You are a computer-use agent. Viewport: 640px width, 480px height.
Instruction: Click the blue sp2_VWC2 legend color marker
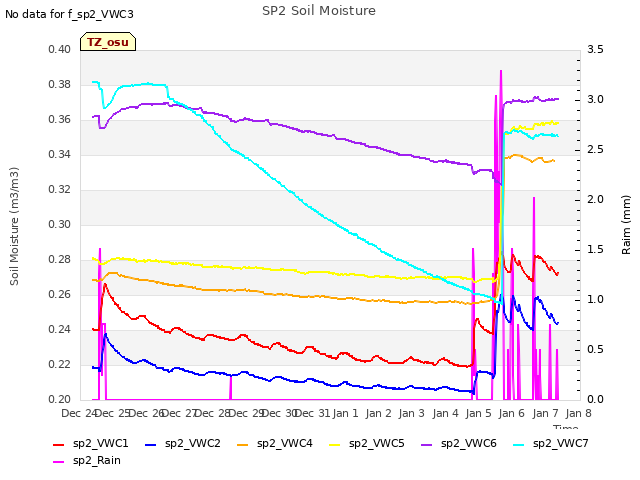tap(151, 444)
